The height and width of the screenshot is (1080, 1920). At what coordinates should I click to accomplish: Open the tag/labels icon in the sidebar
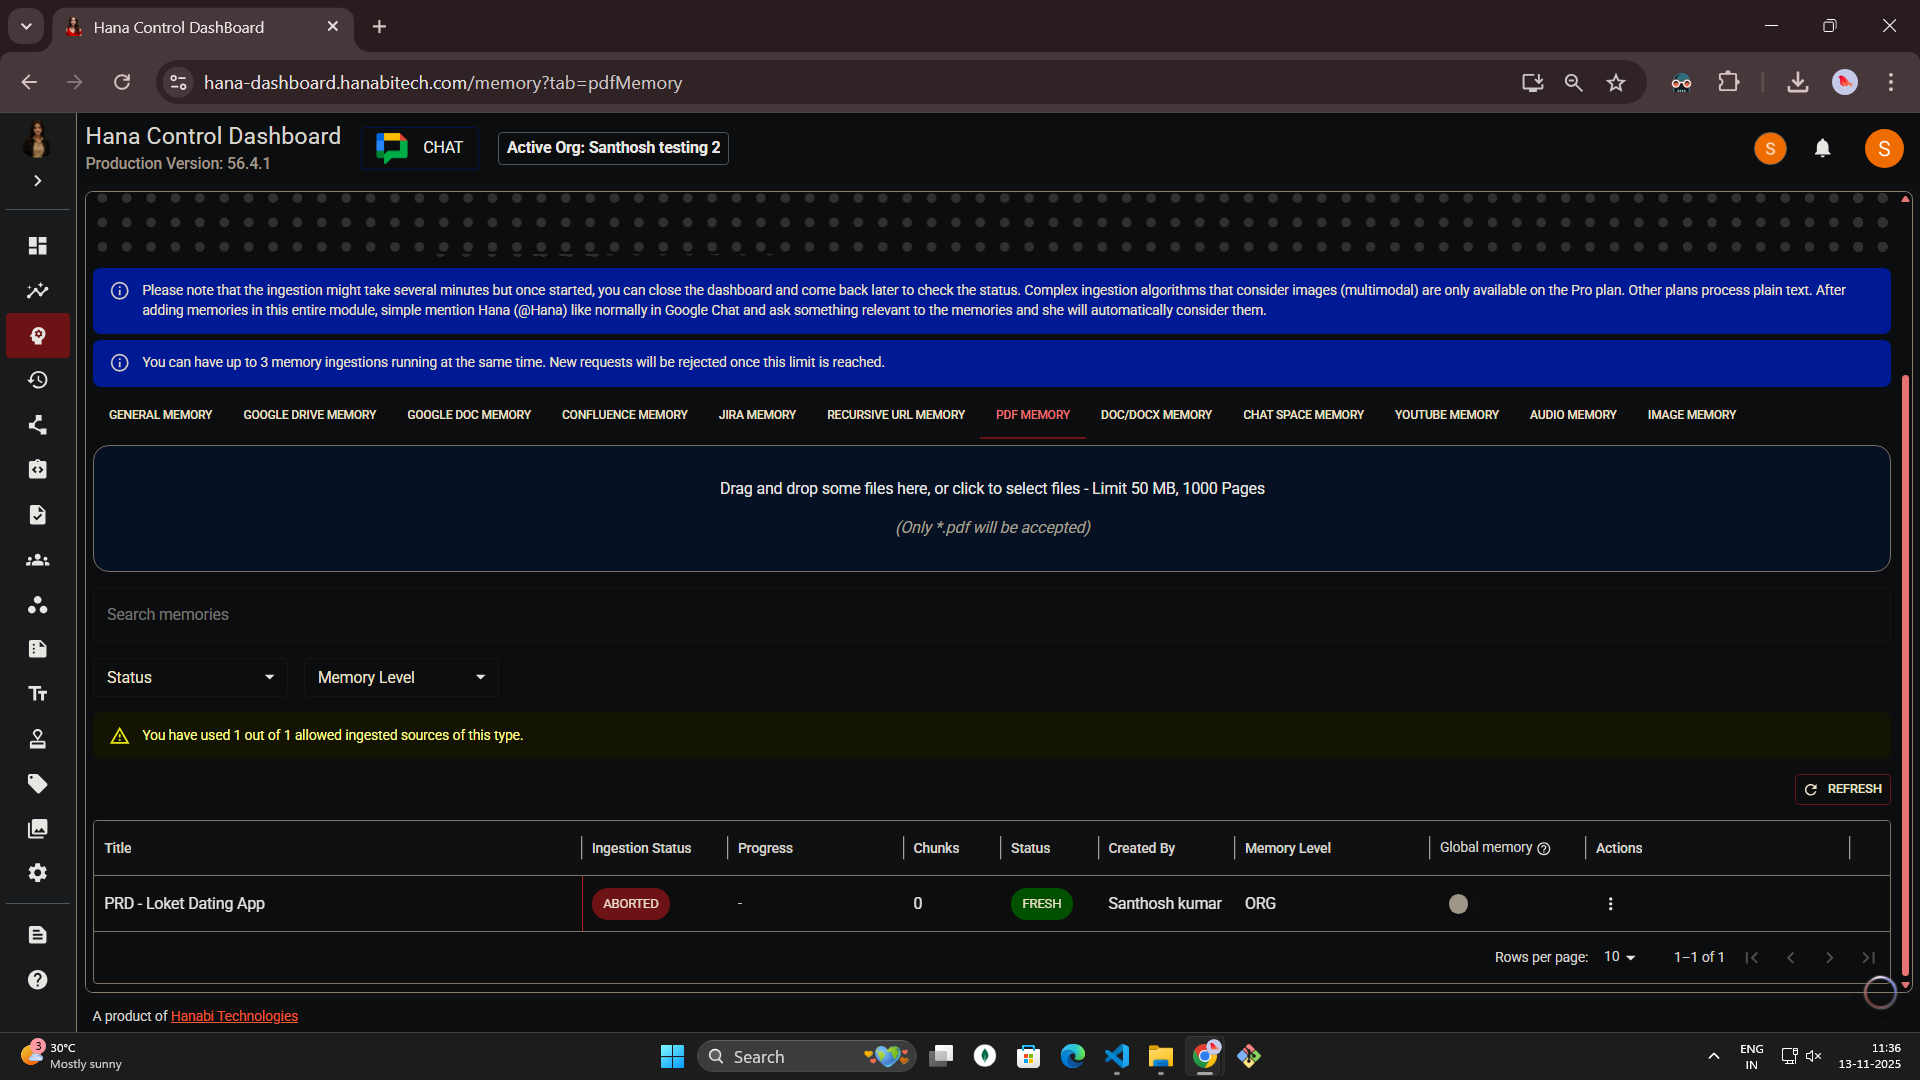pyautogui.click(x=37, y=783)
